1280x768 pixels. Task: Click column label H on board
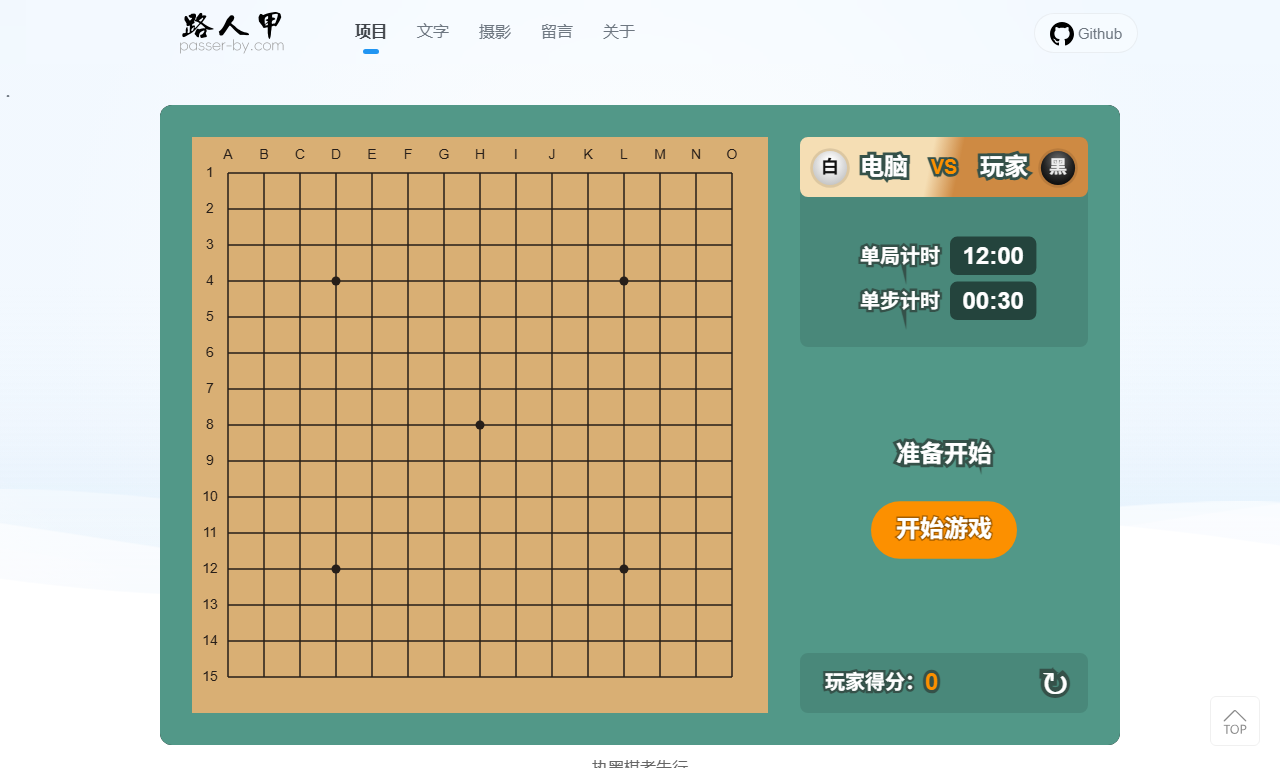coord(480,154)
